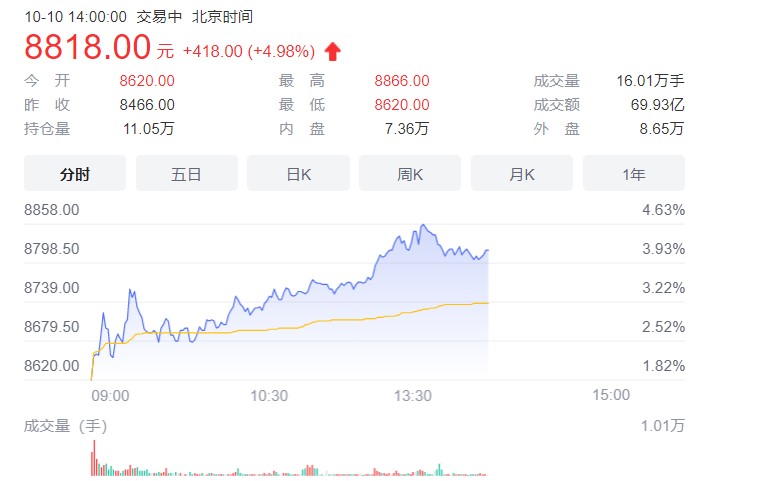Click the 持仓量 value 11.05万
Image resolution: width=766 pixels, height=481 pixels.
click(x=149, y=128)
